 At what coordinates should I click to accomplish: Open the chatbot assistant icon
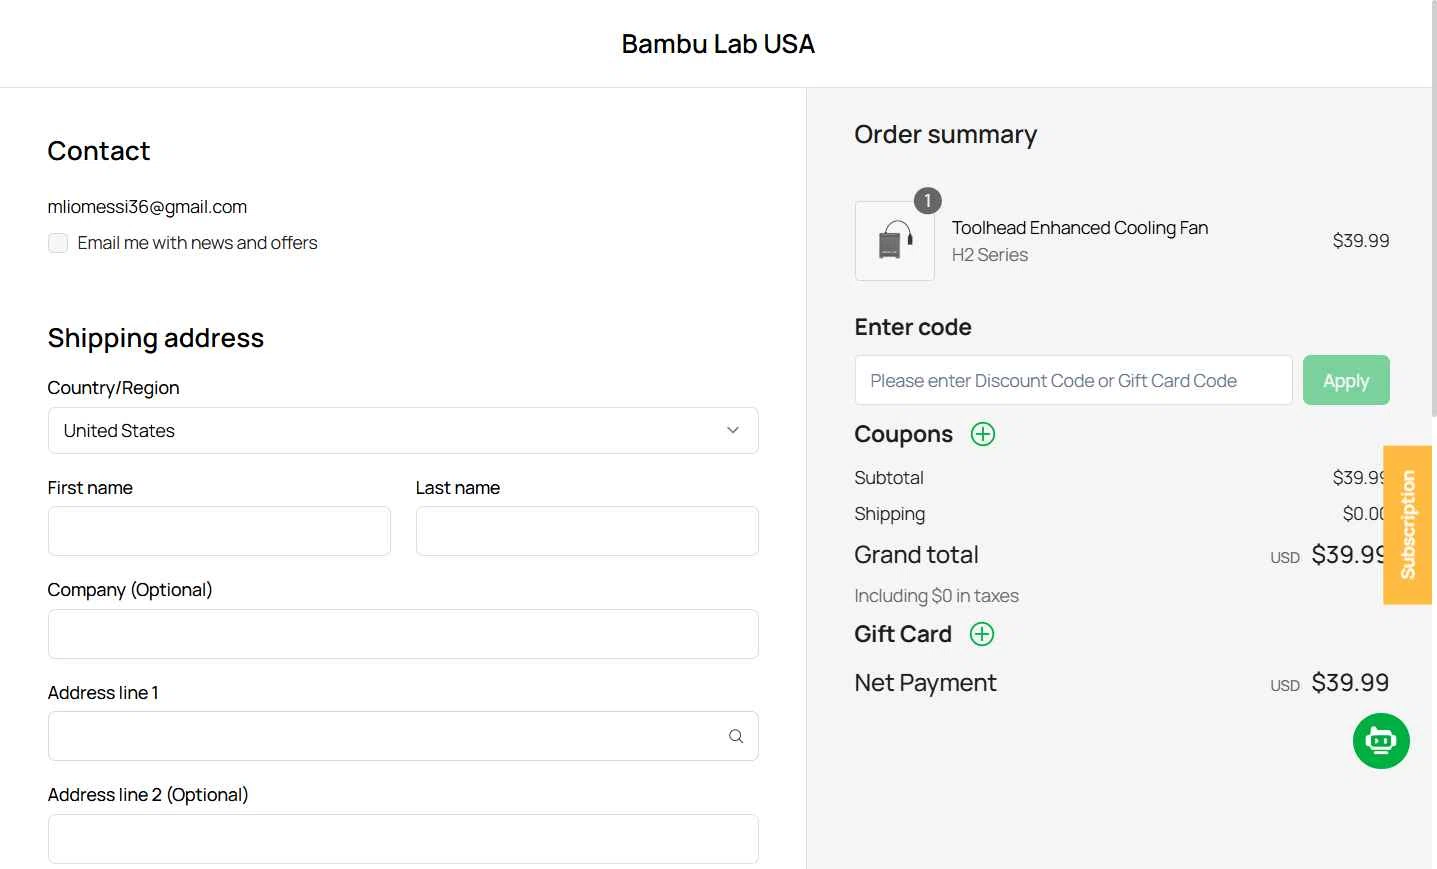click(x=1381, y=740)
